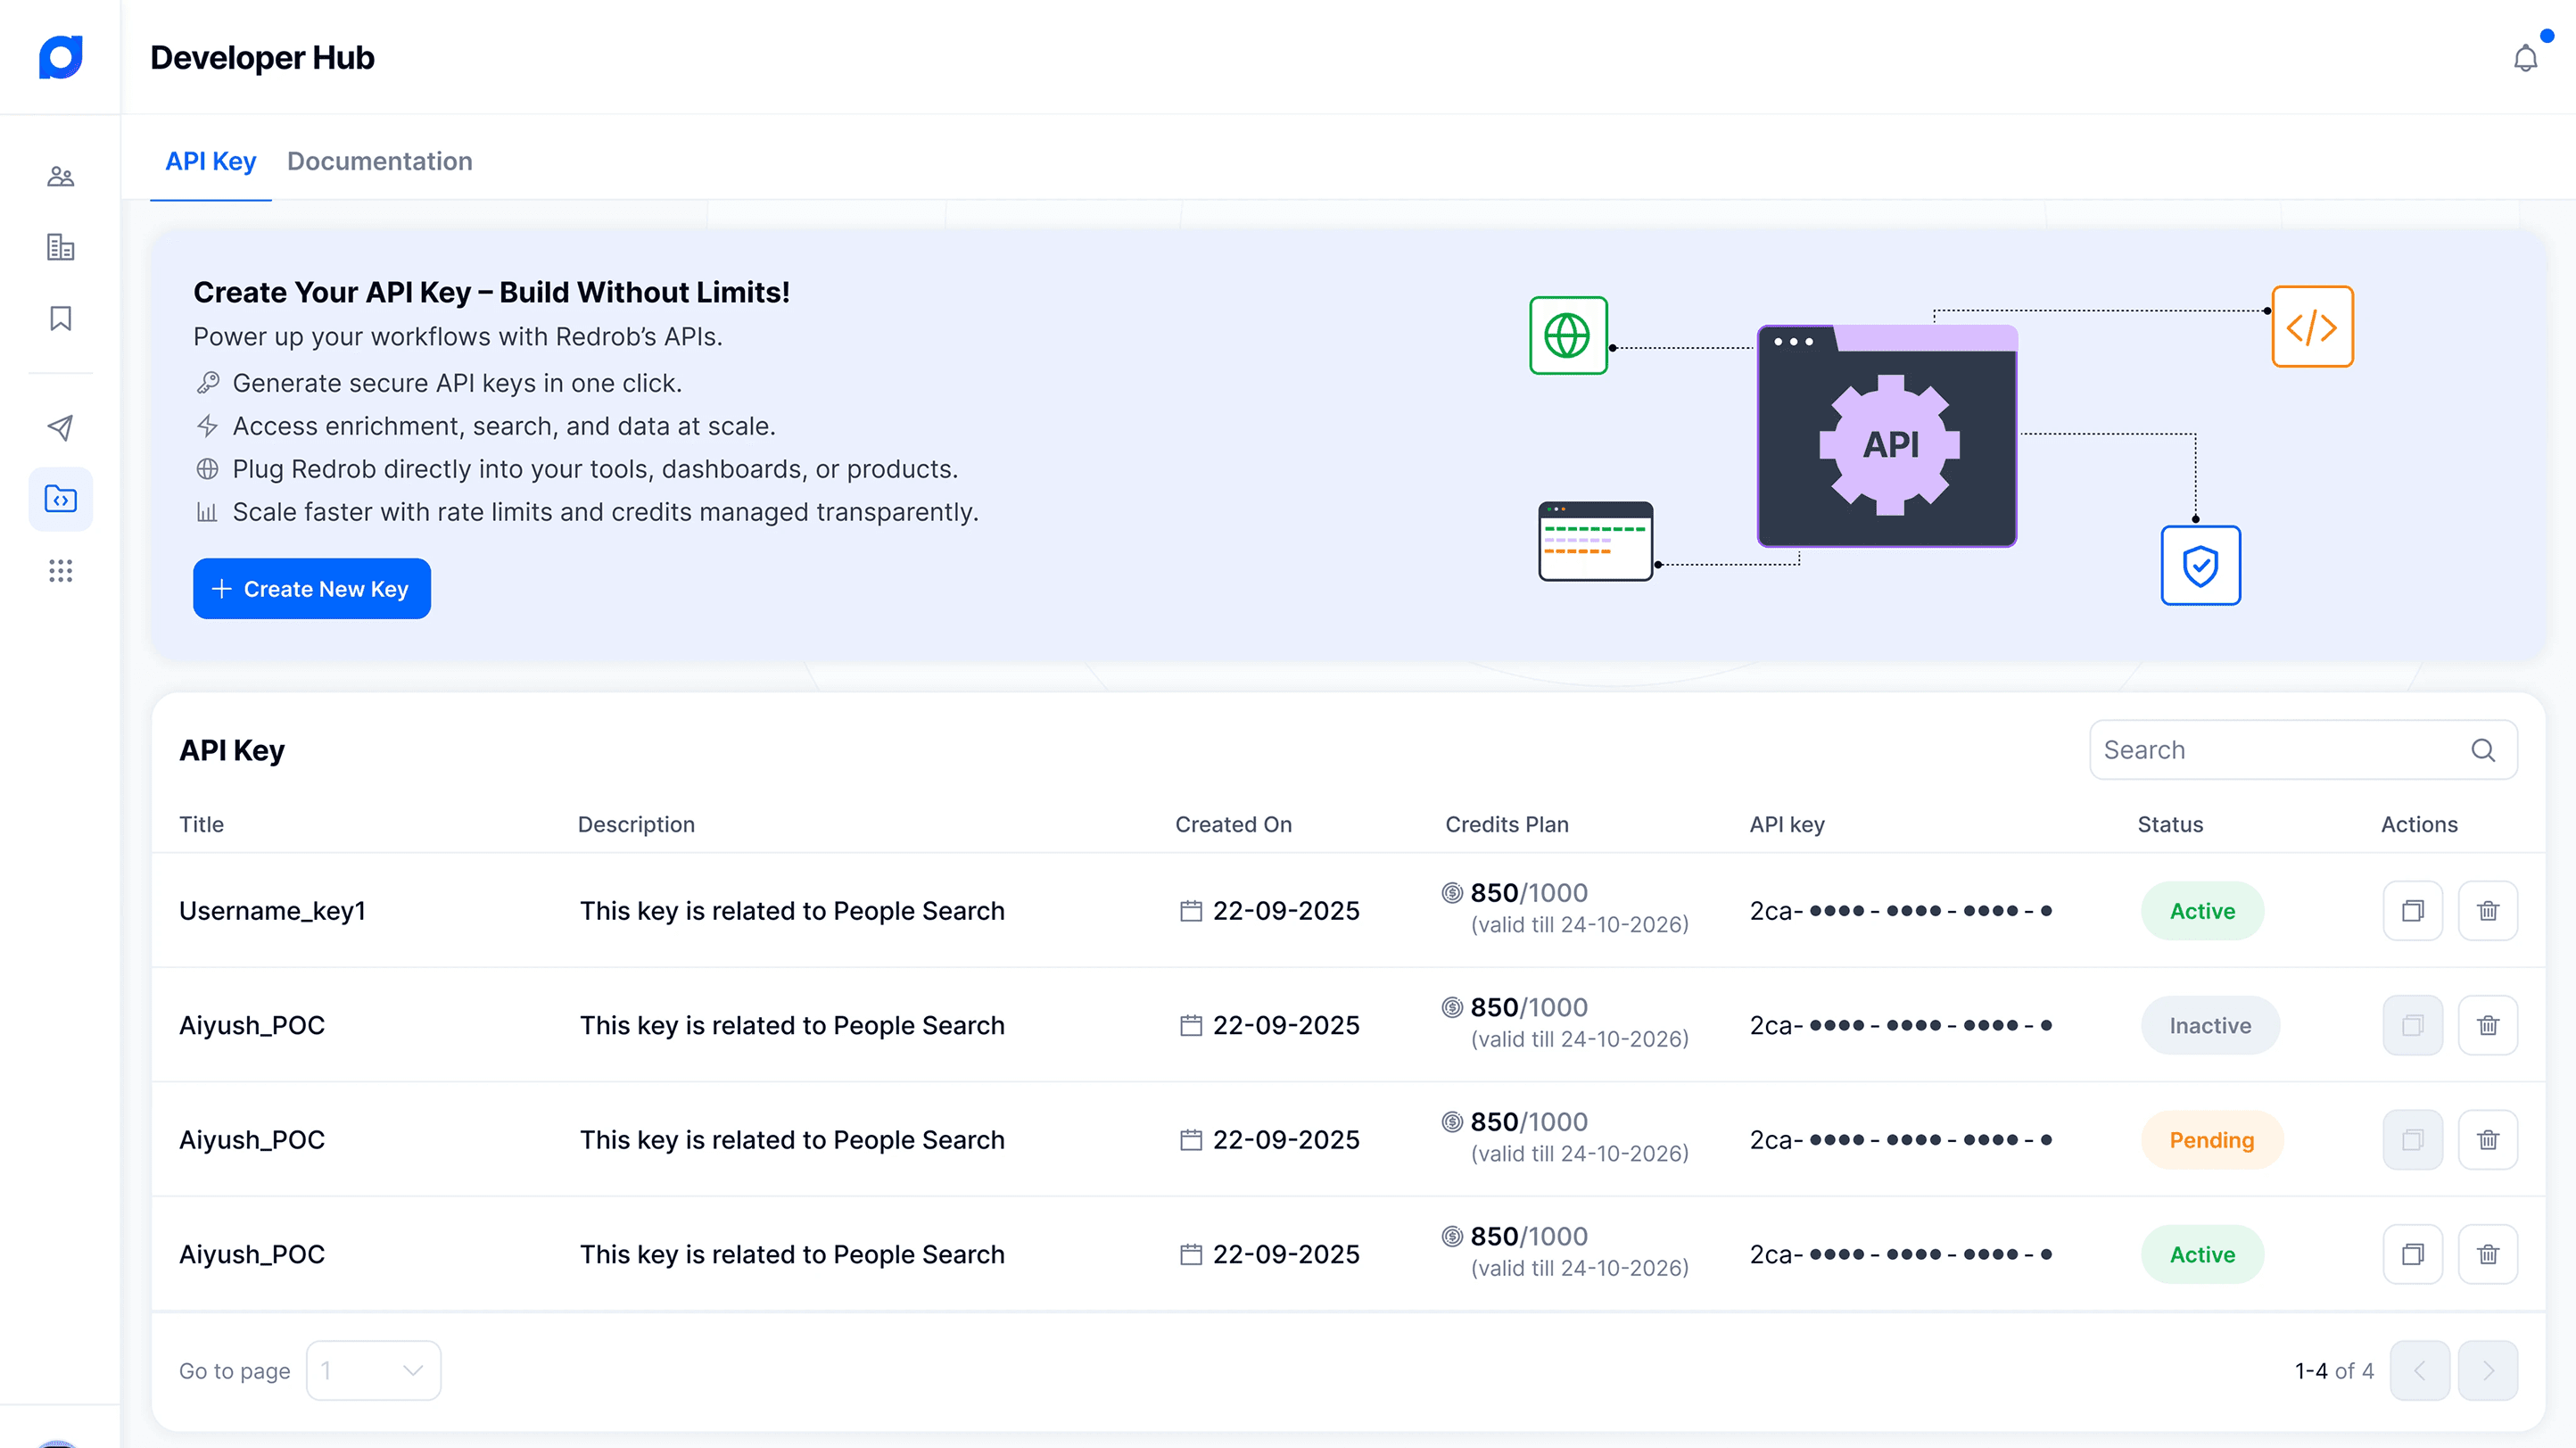Select the API Key tab
The image size is (2576, 1448).
210,161
